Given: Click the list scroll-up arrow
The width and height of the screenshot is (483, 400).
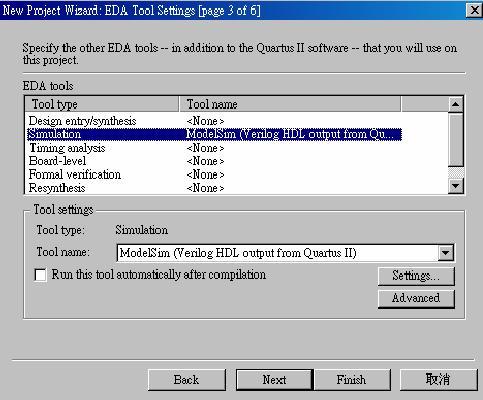Looking at the screenshot, I should coord(455,105).
